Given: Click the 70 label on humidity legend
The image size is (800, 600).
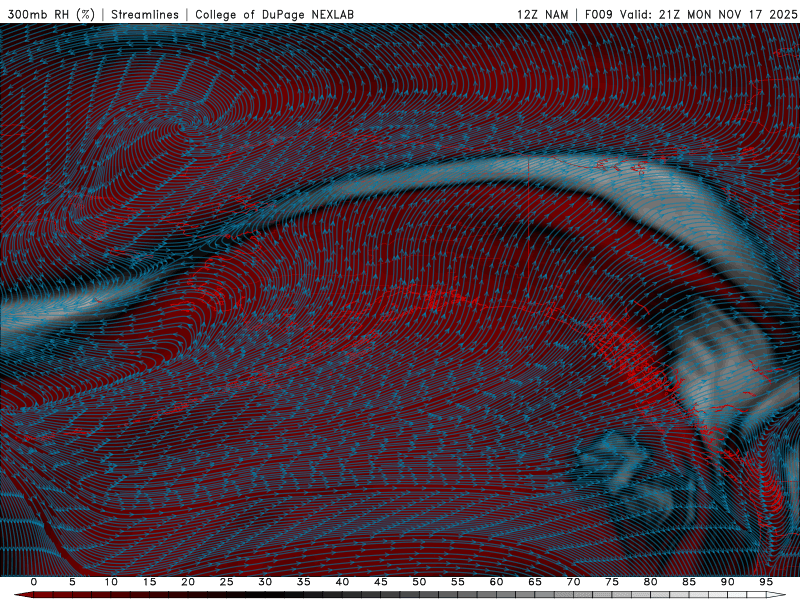Looking at the screenshot, I should click(x=573, y=582).
